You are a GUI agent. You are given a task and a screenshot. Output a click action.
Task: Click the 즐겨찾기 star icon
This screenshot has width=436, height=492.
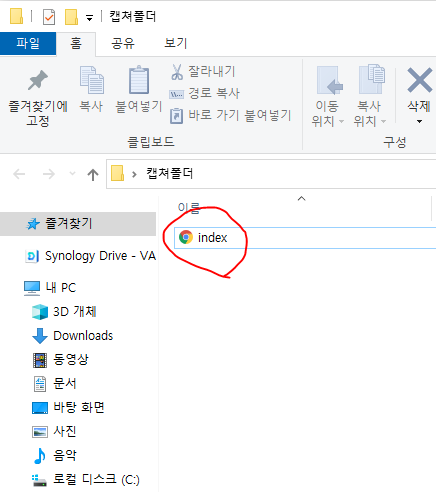coord(33,224)
